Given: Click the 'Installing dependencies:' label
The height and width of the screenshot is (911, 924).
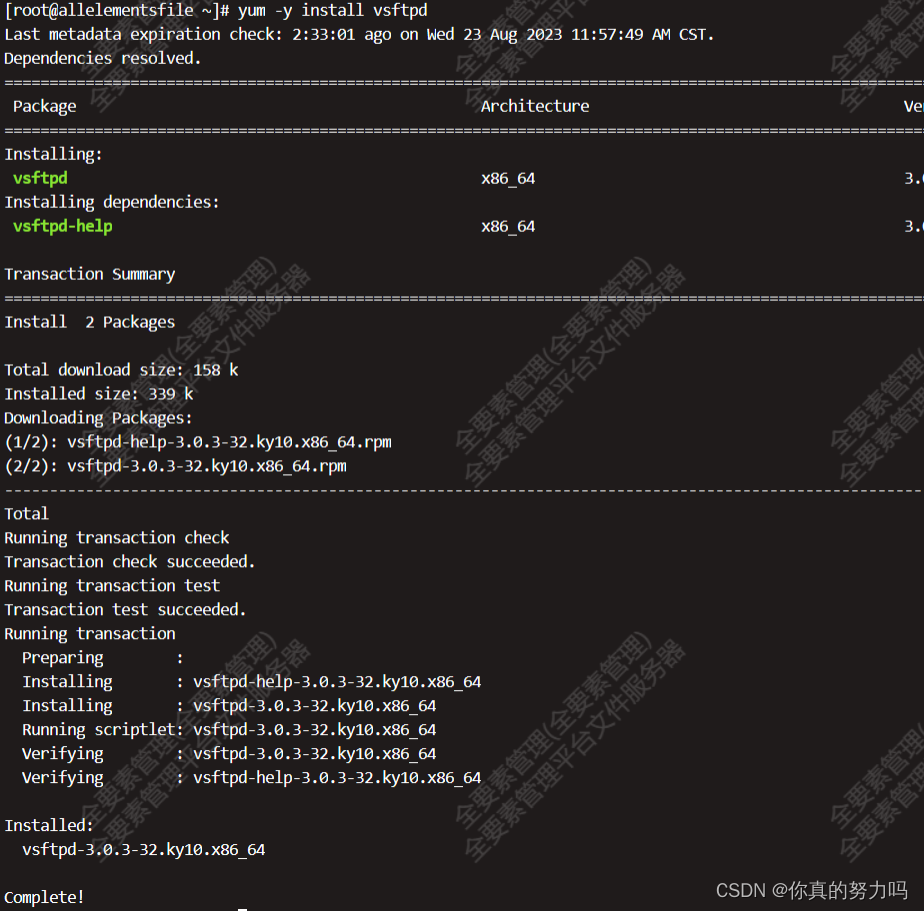Looking at the screenshot, I should (x=112, y=202).
